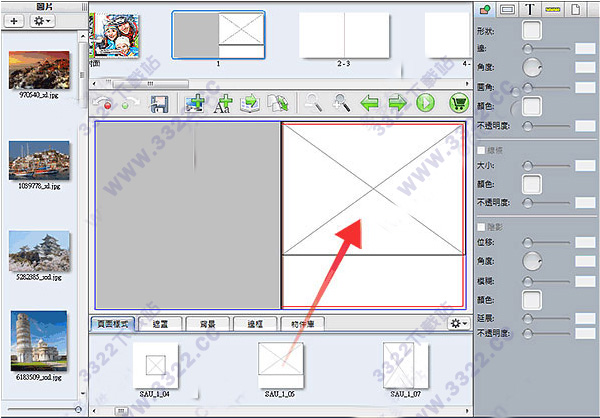Add a photo box using picture-plus icon
The width and height of the screenshot is (600, 418).
pos(195,103)
